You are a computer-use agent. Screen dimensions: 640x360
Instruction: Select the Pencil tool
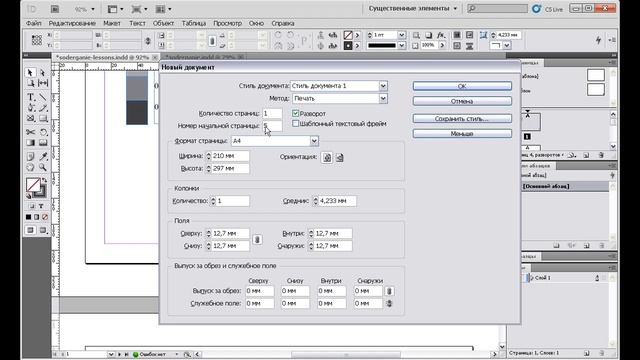click(x=43, y=108)
